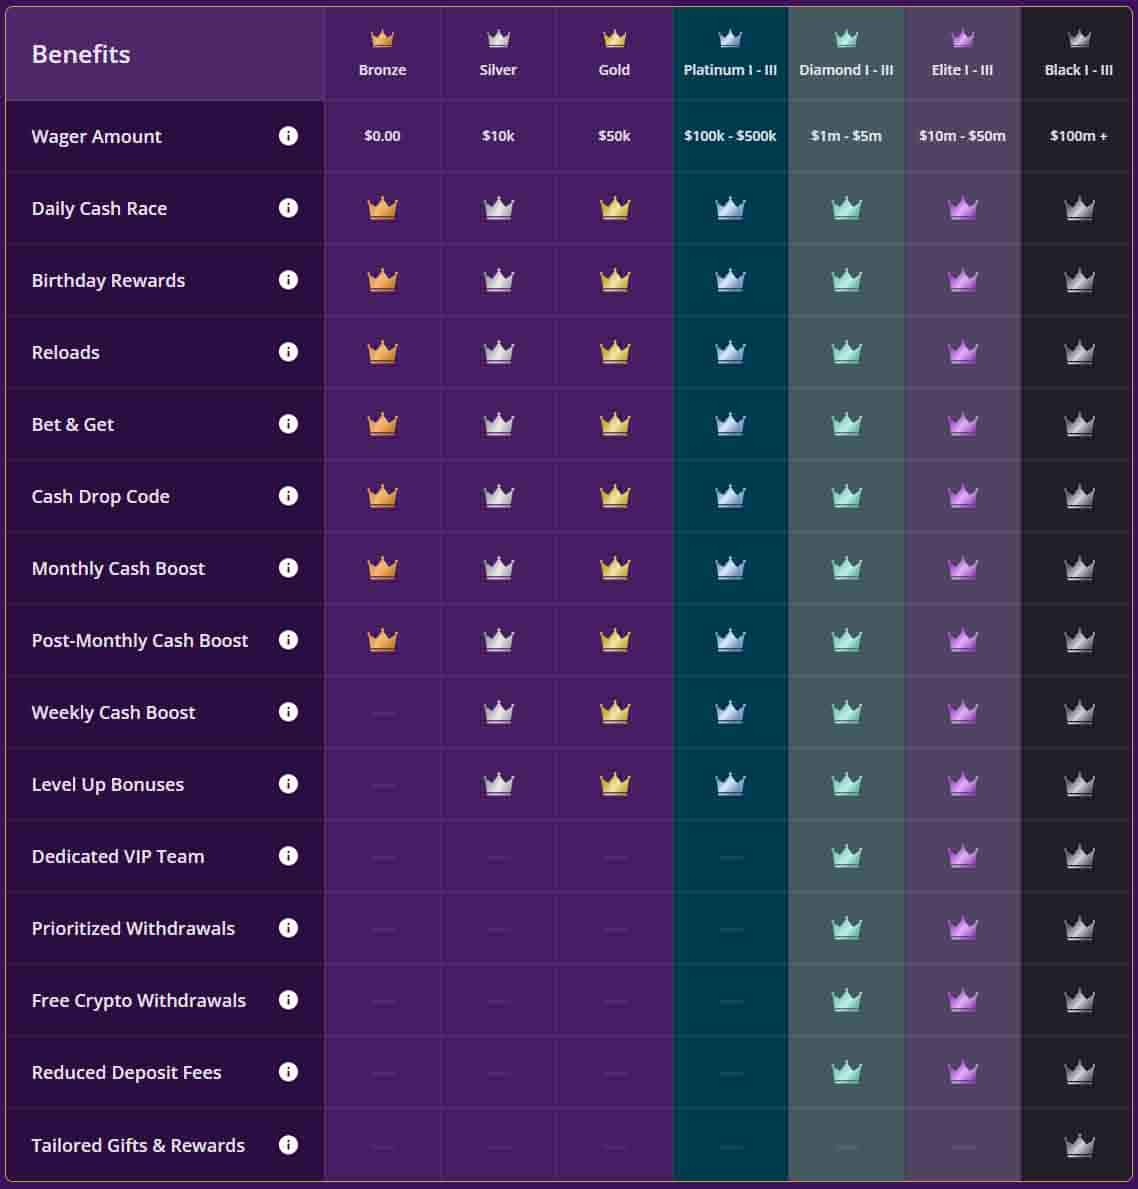Click the $100m + wager amount cell
The width and height of the screenshot is (1138, 1189).
[x=1078, y=136]
